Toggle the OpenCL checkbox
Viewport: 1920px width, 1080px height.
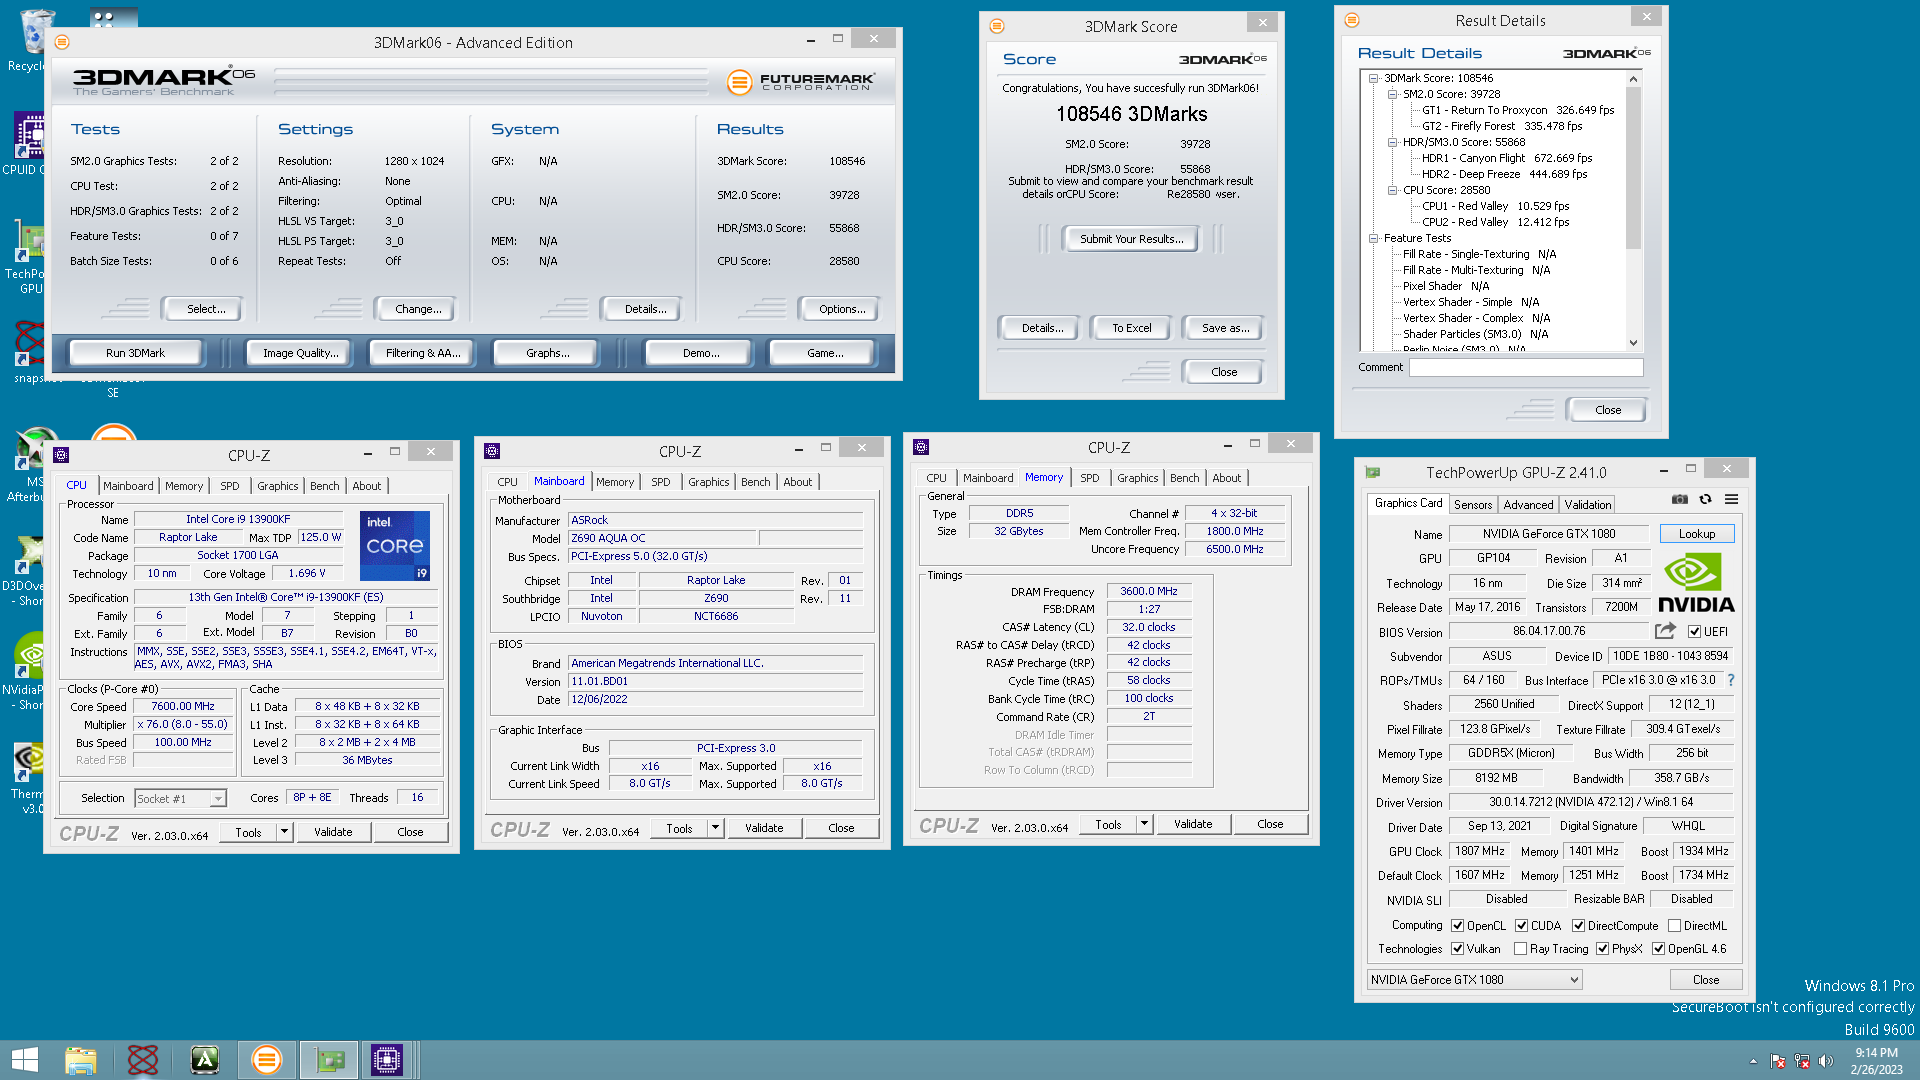click(x=1457, y=926)
